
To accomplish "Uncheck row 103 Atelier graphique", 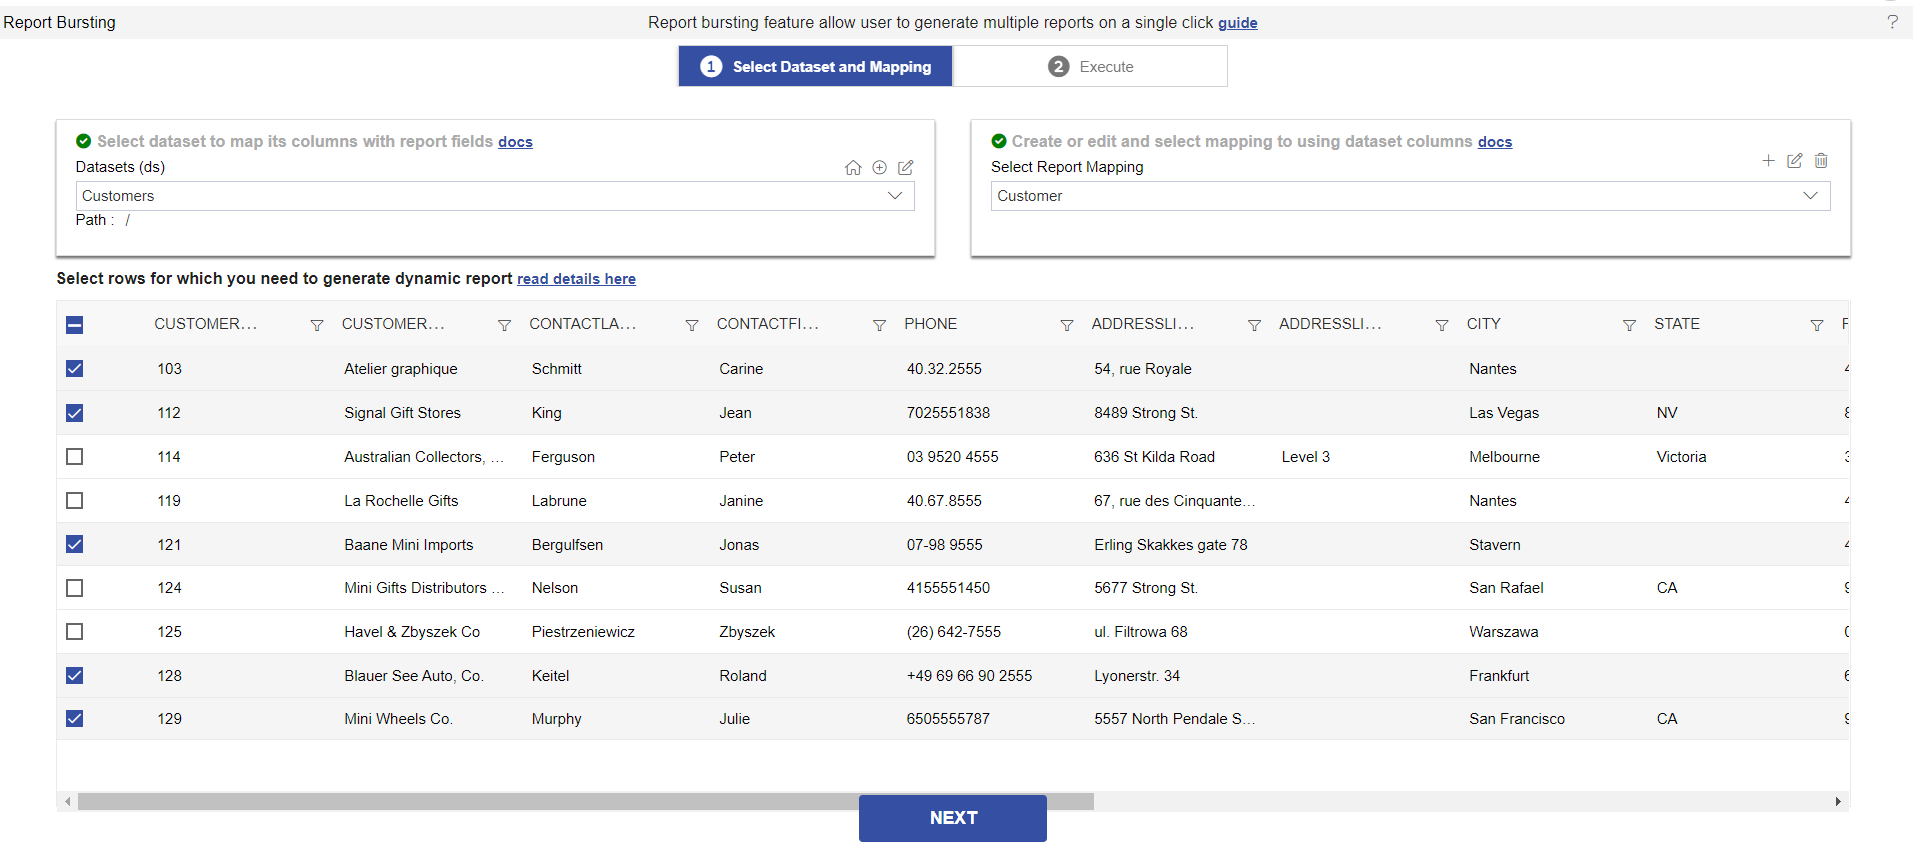I will pos(75,369).
